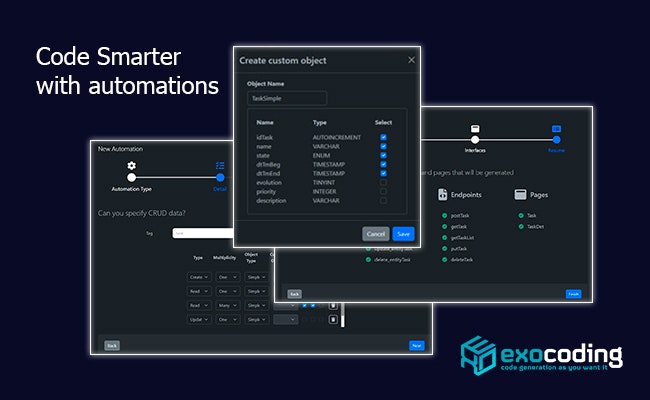The height and width of the screenshot is (400, 650).
Task: Click the TINYINT type cell
Action: coord(324,182)
